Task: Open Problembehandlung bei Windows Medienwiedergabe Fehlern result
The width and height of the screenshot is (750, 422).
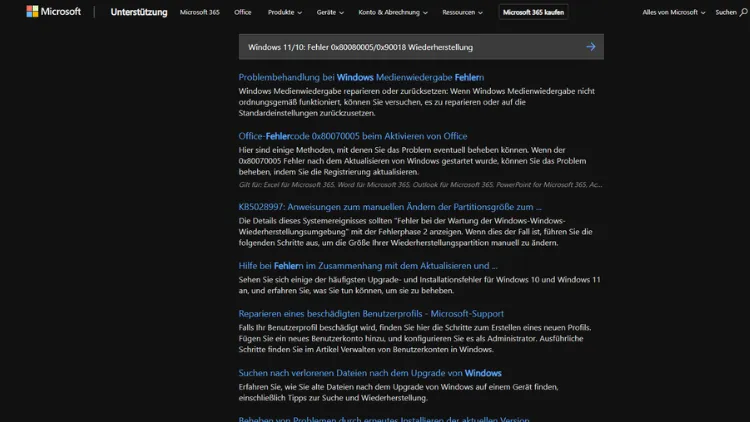Action: [x=361, y=77]
